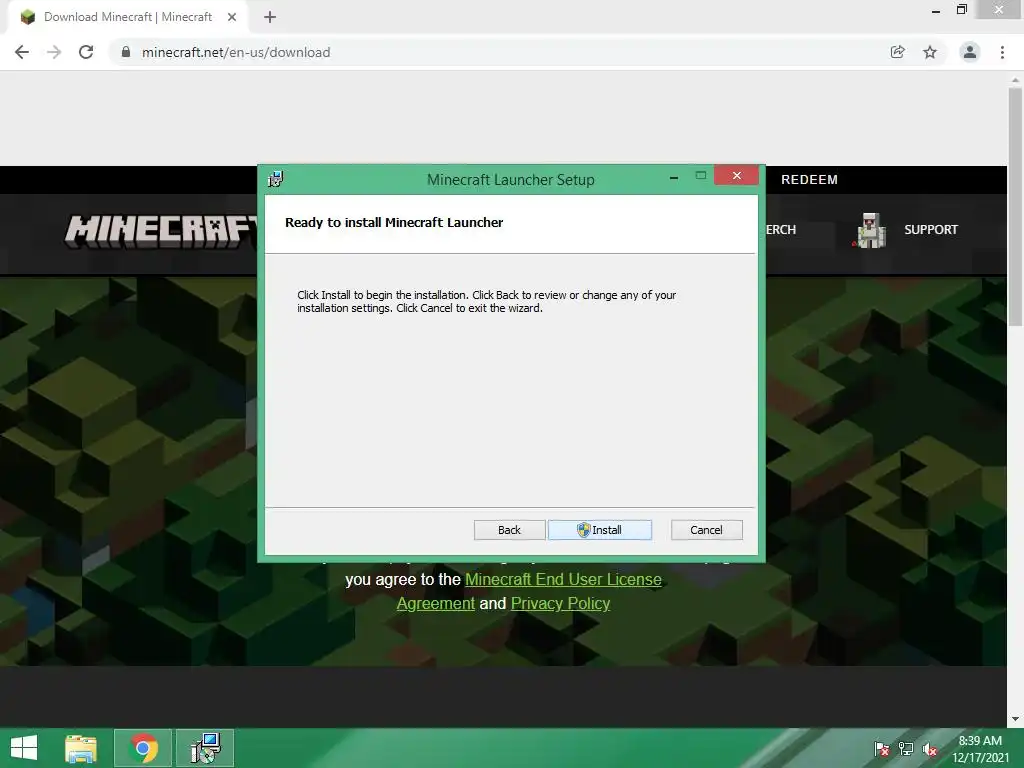This screenshot has height=768, width=1024.
Task: Cancel the Minecraft Launcher setup
Action: click(707, 530)
